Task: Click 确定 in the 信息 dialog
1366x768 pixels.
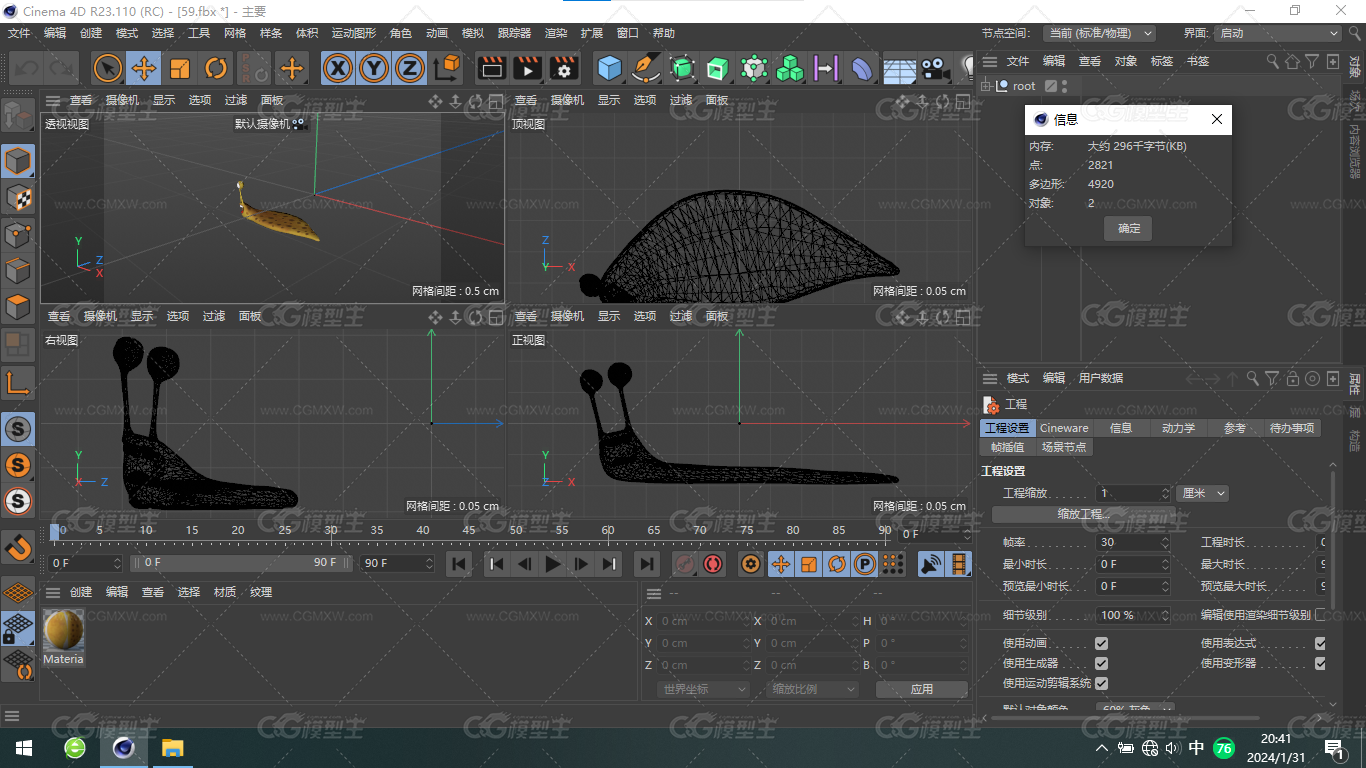Action: (x=1129, y=228)
